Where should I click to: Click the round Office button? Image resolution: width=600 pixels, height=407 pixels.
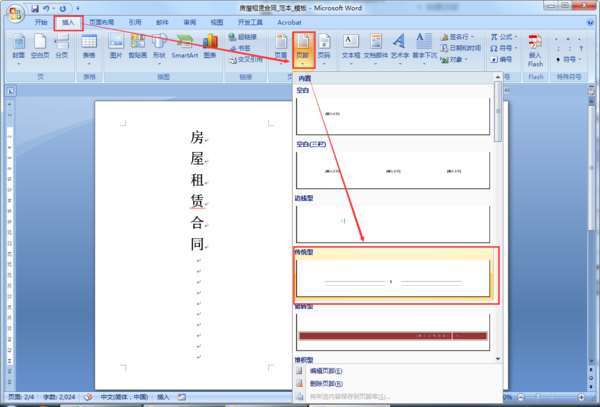(15, 13)
